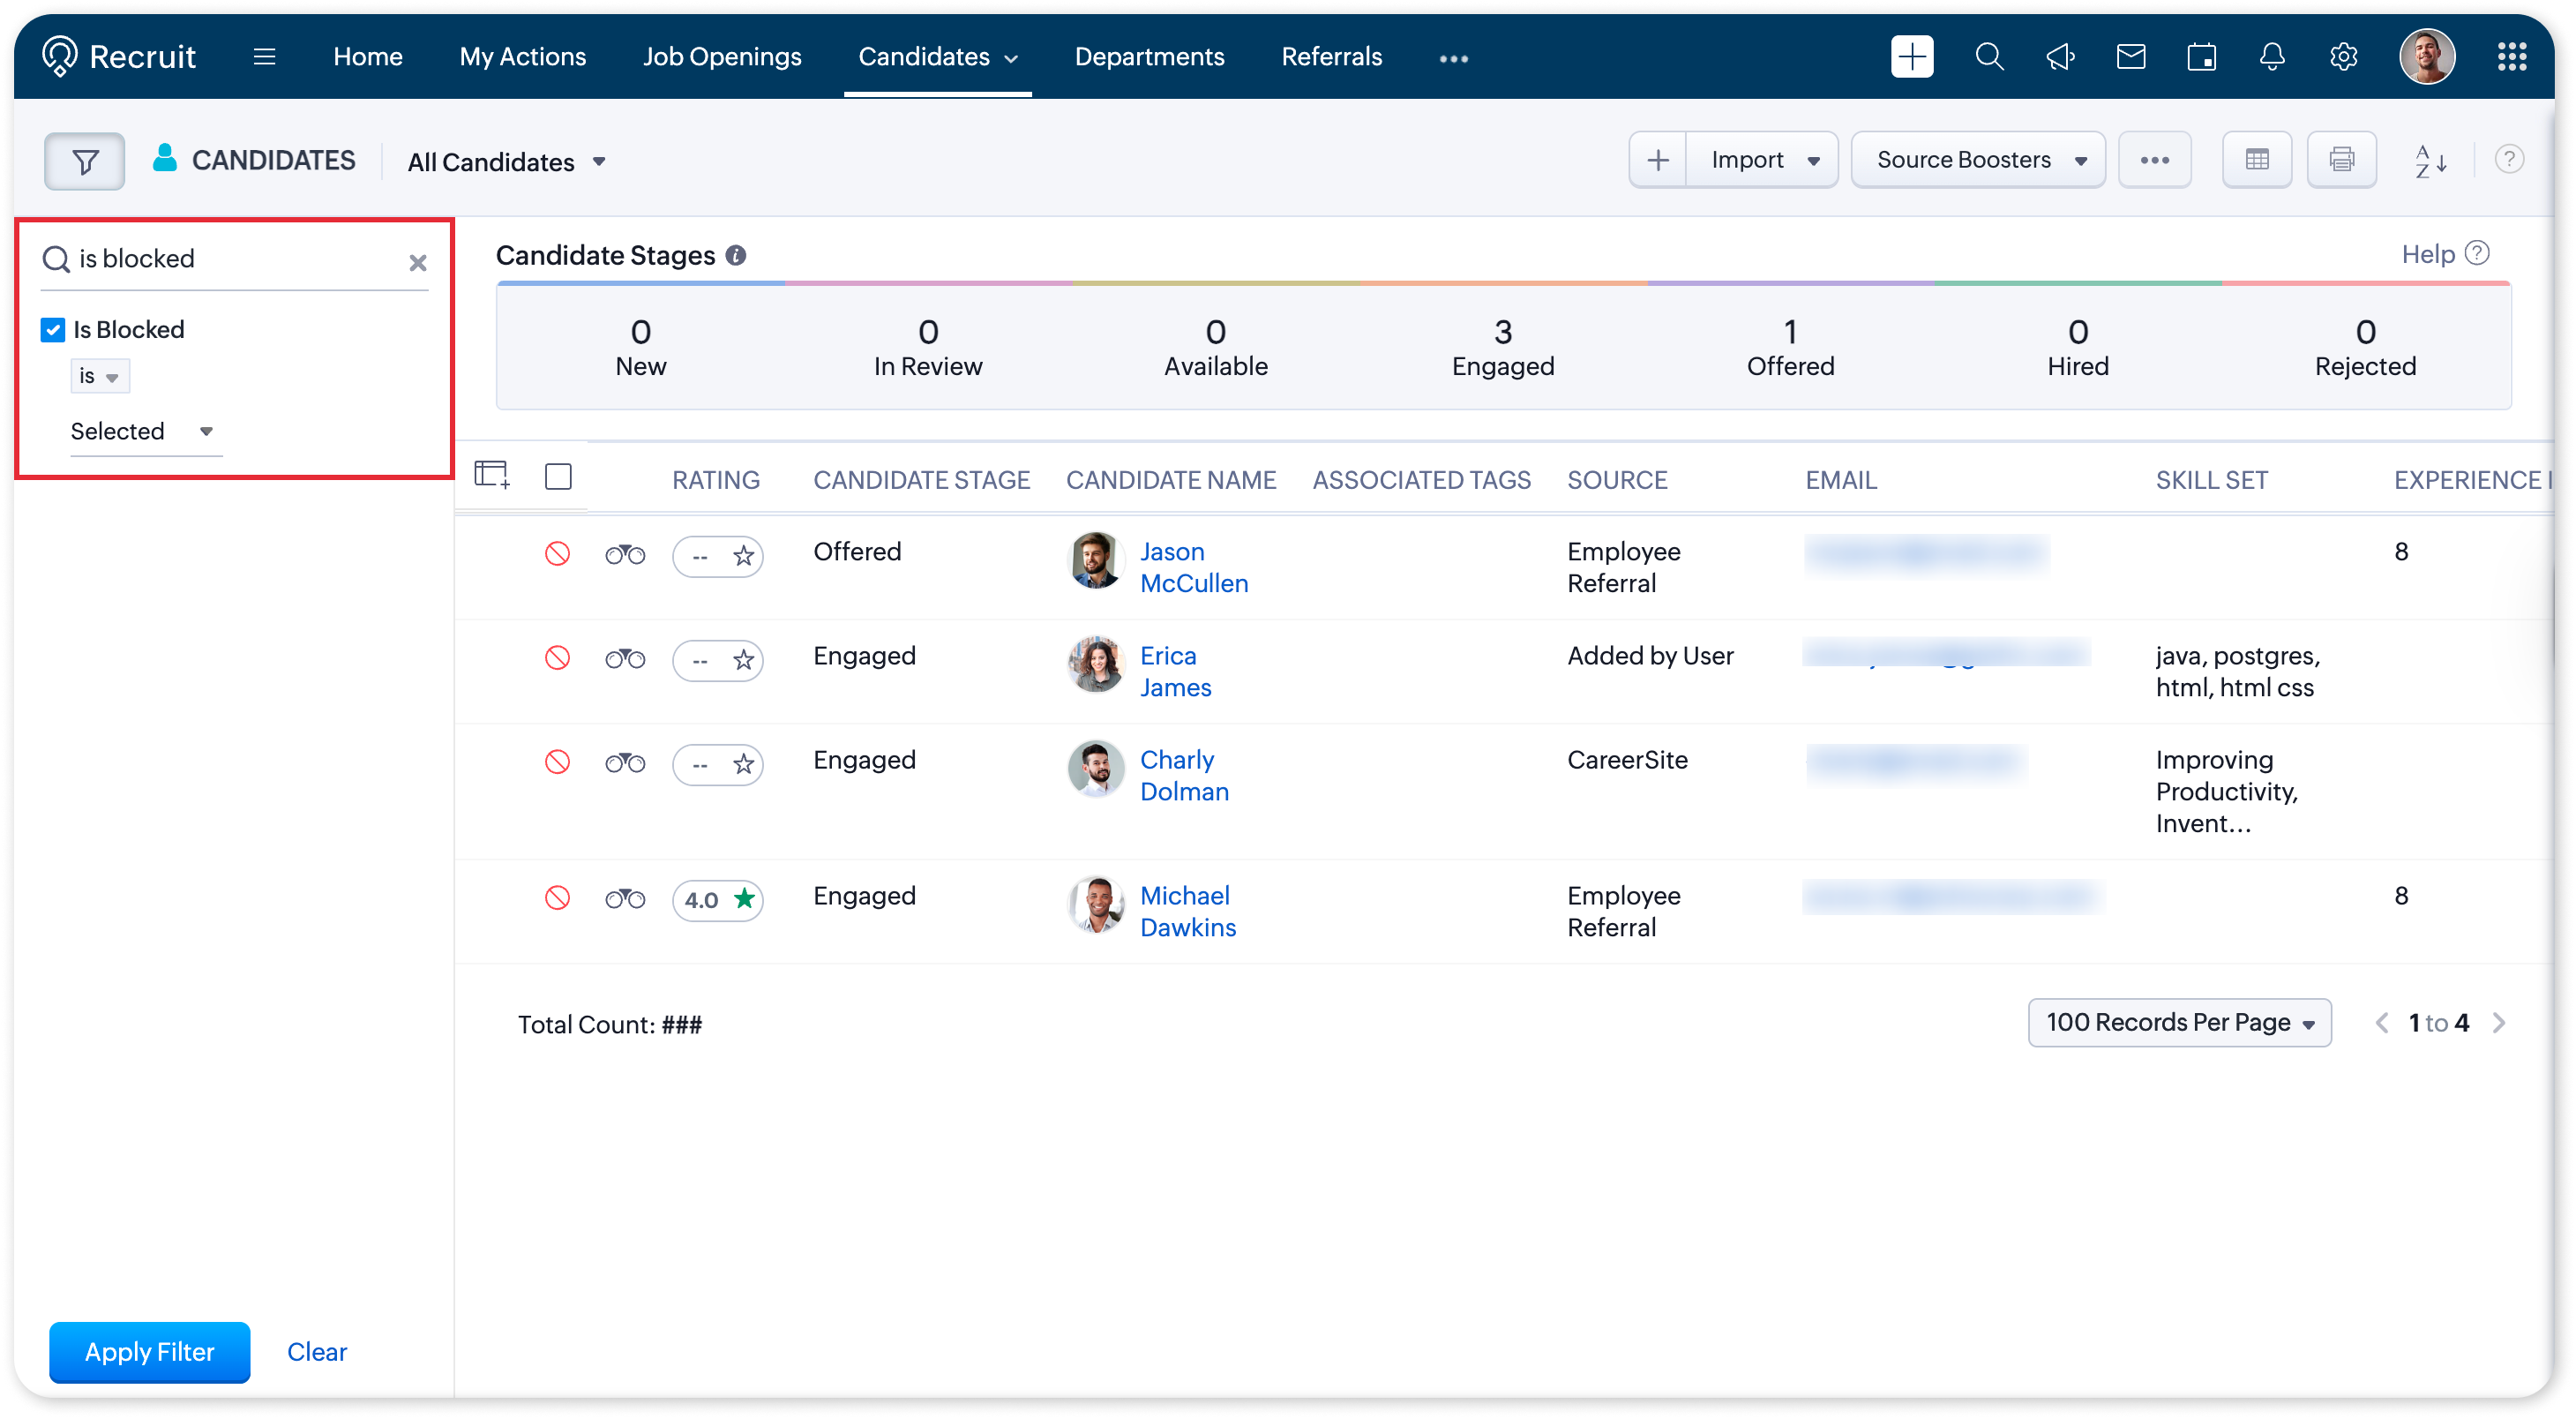Image resolution: width=2576 pixels, height=1419 pixels.
Task: Tick the select-all checkbox in table header
Action: click(558, 477)
